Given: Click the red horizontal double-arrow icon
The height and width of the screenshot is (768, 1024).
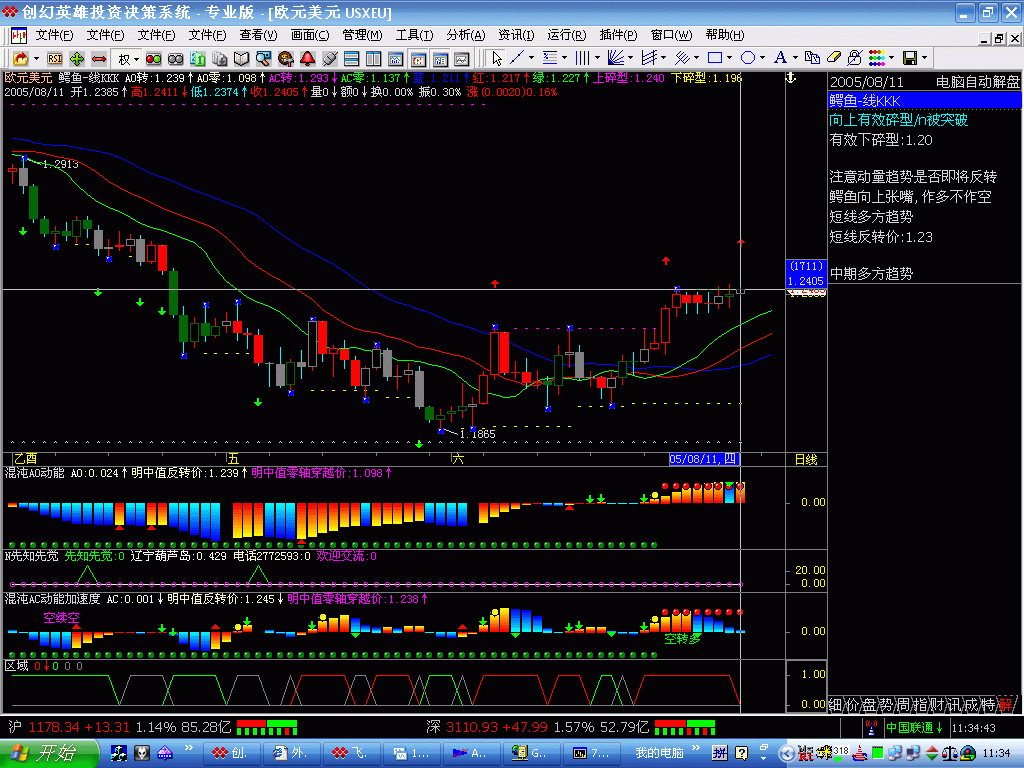Looking at the screenshot, I should point(99,58).
